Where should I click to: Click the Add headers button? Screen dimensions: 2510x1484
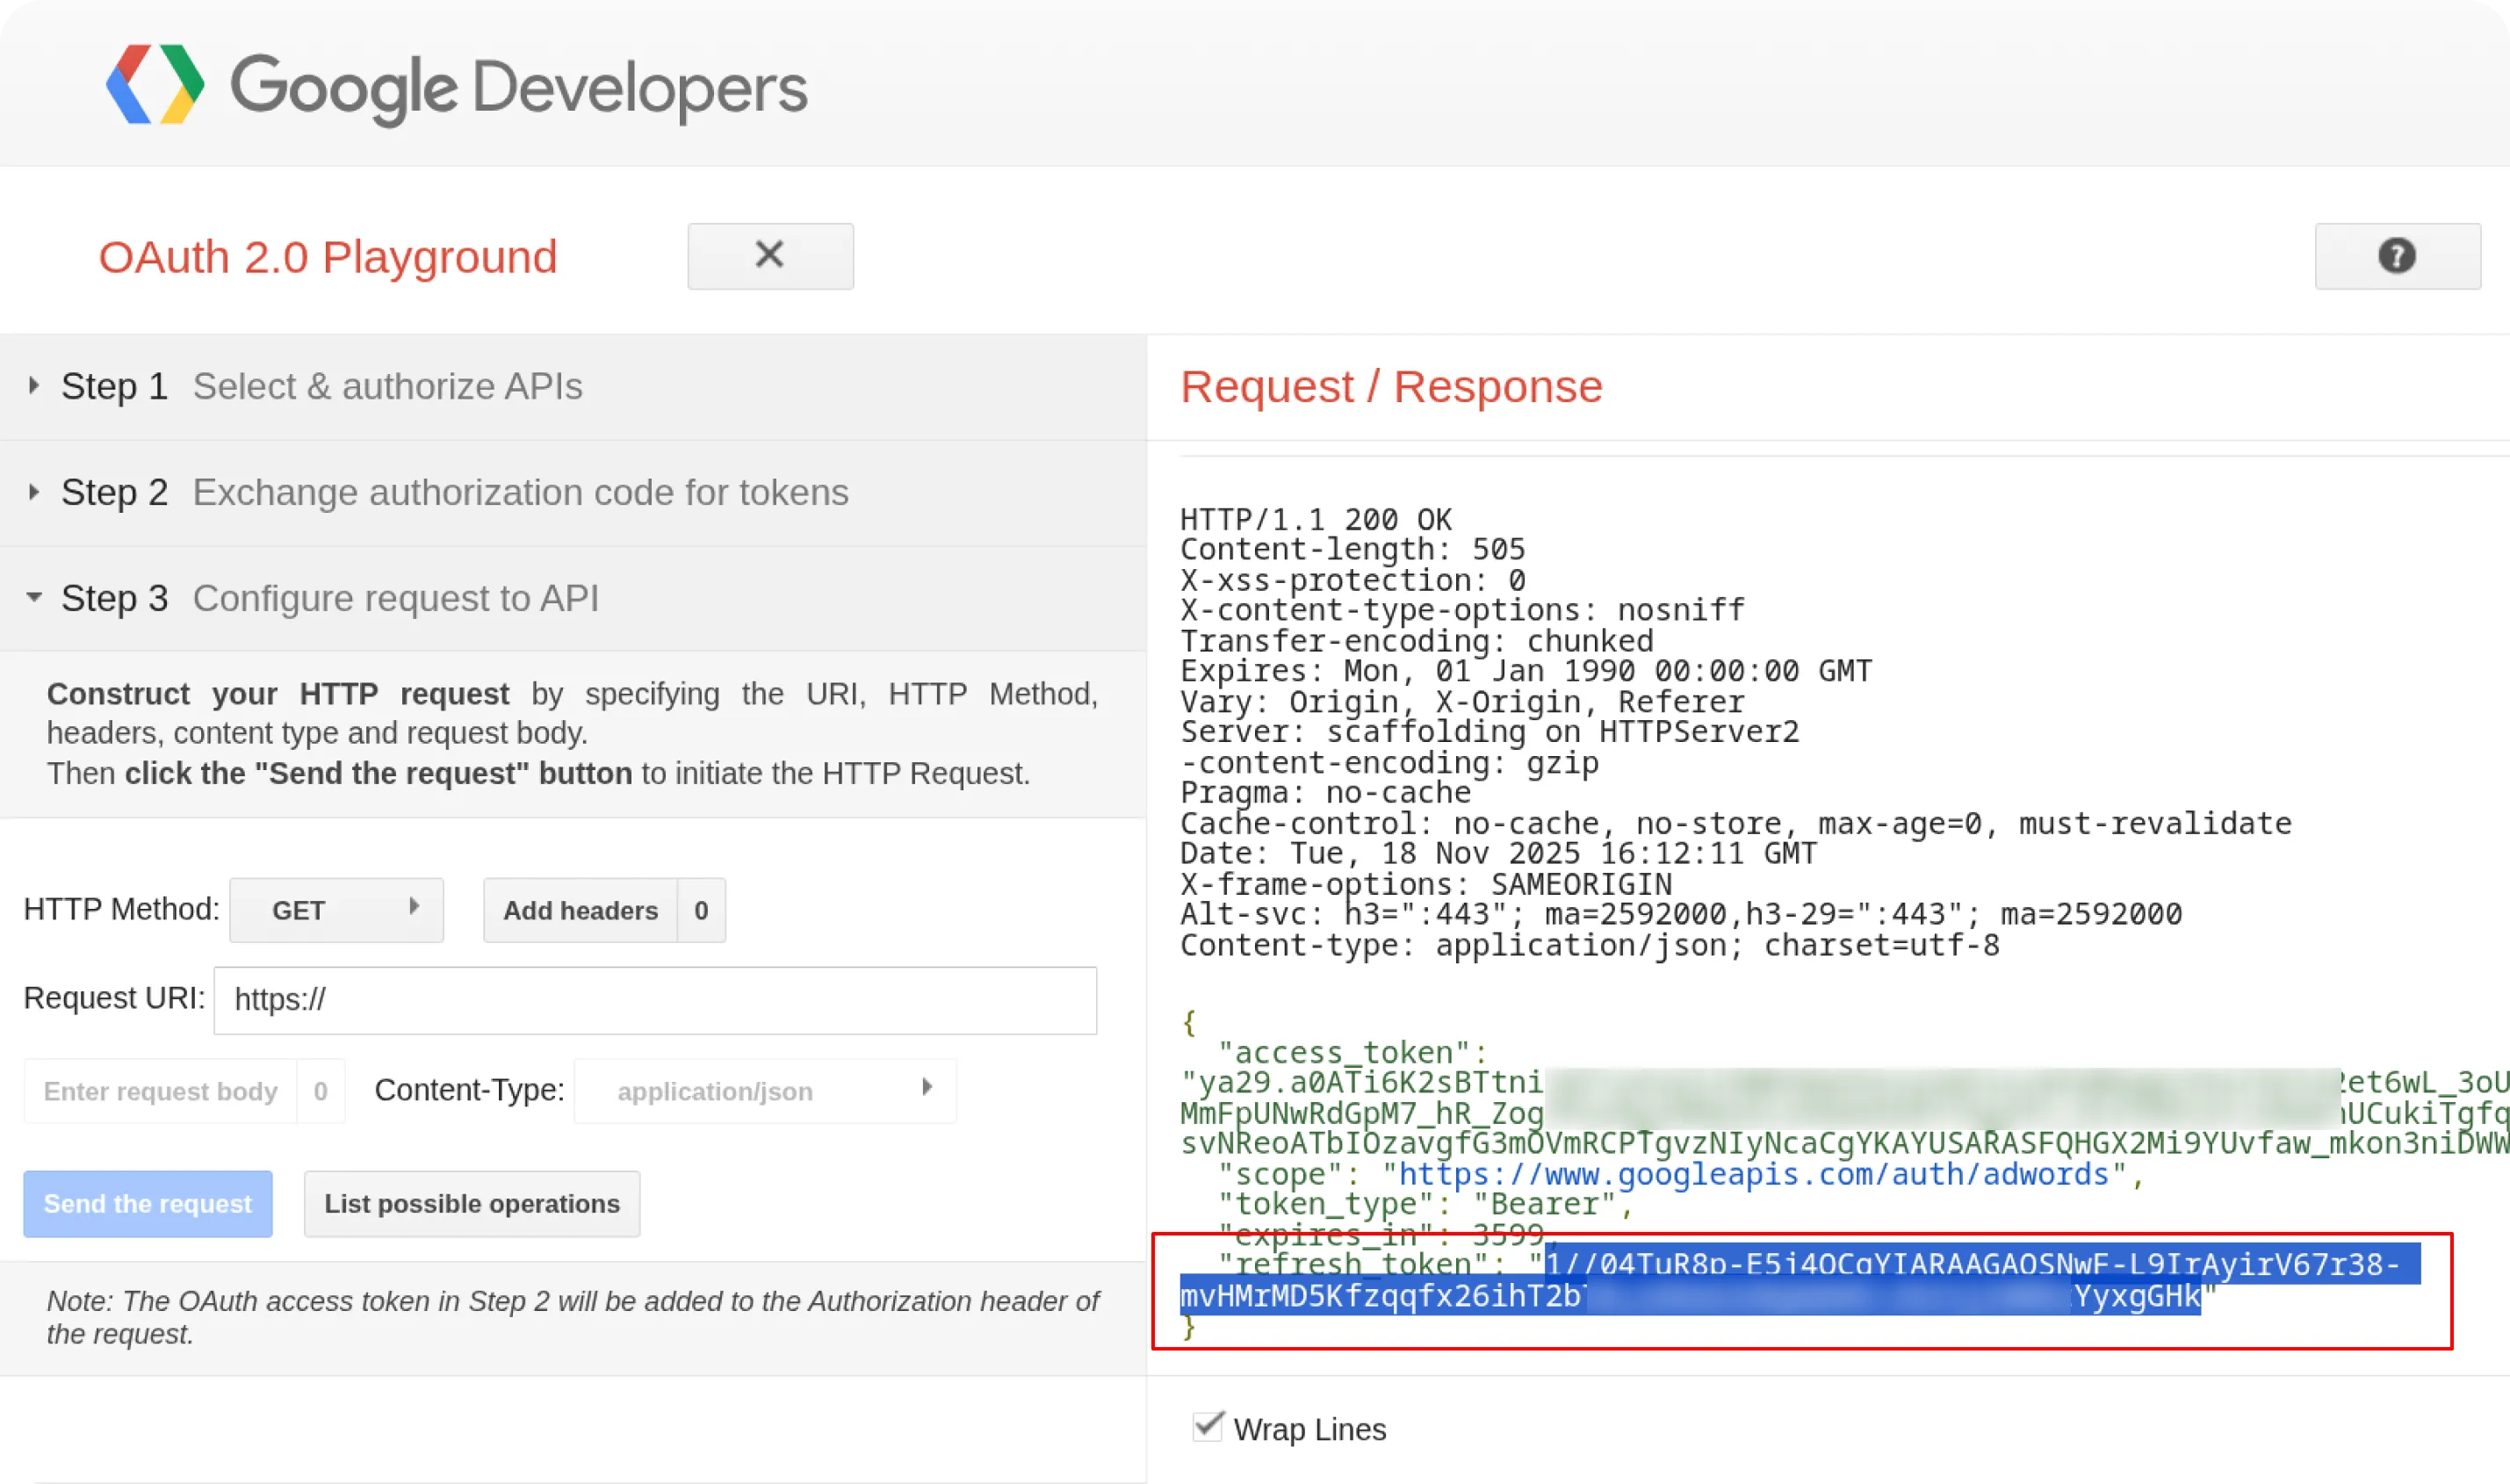579,909
